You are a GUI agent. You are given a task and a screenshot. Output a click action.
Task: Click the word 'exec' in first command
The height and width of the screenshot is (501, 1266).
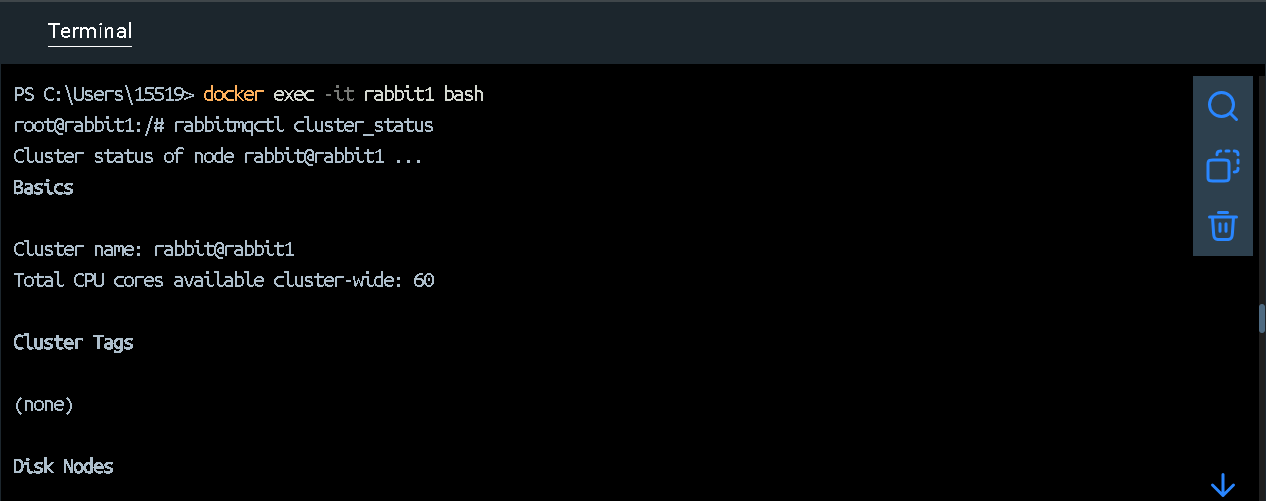click(293, 95)
